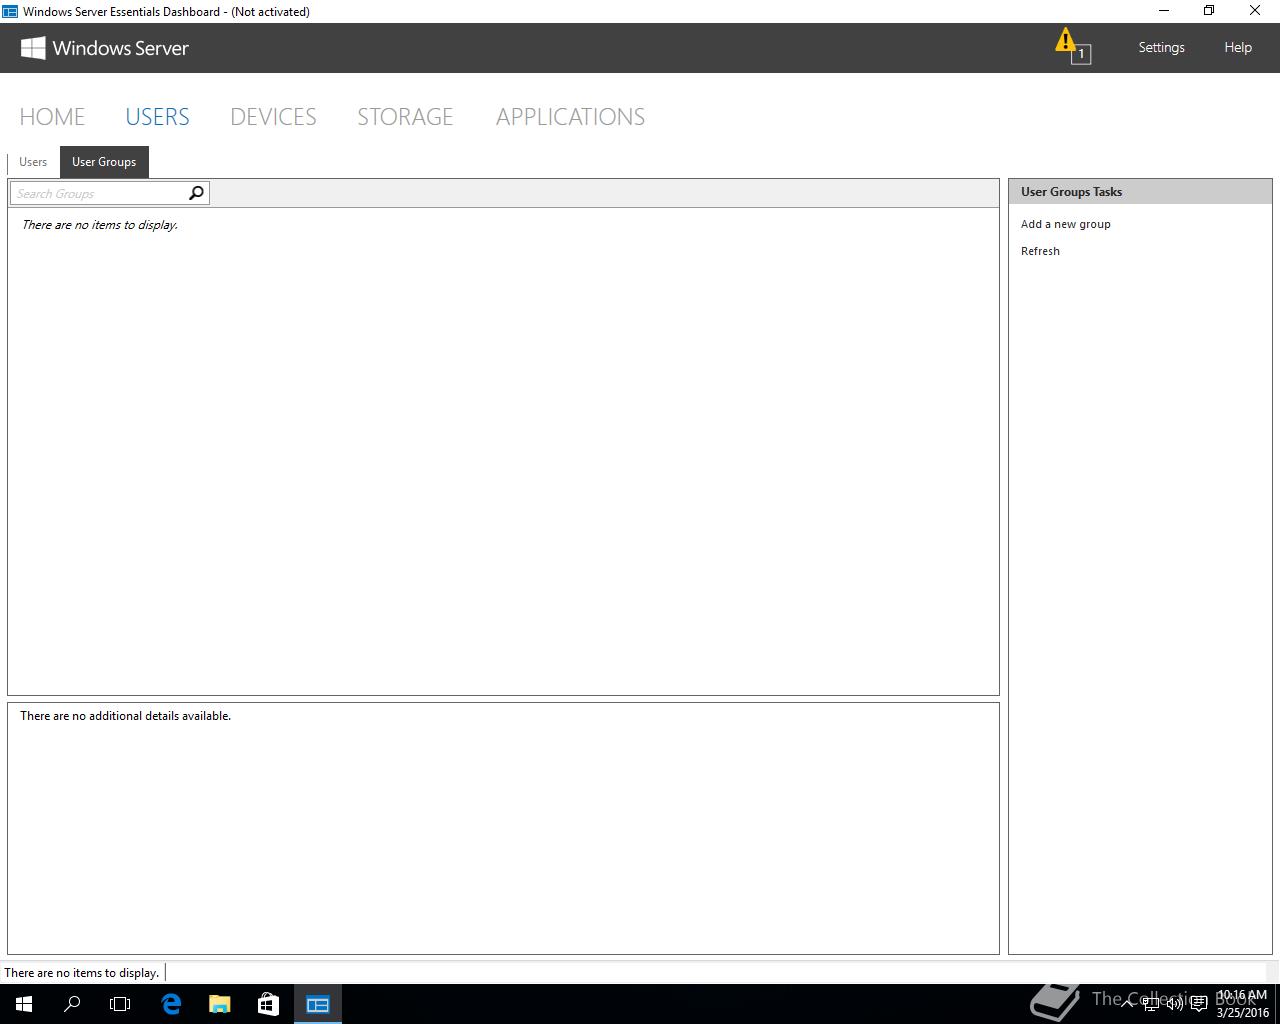Select the Dashboard taskbar icon
This screenshot has height=1024, width=1280.
point(318,1004)
